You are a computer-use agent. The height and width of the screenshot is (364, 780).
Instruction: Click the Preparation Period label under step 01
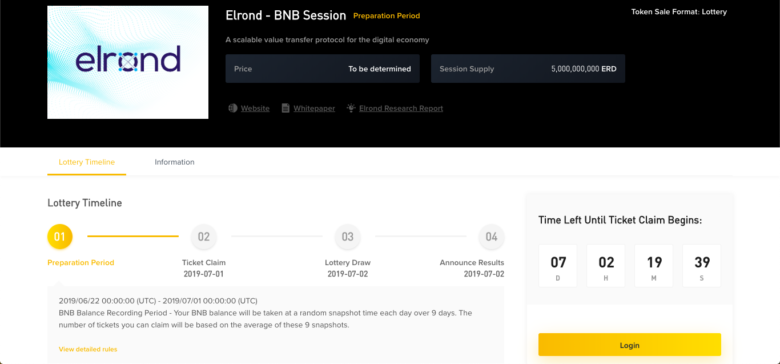coord(81,263)
